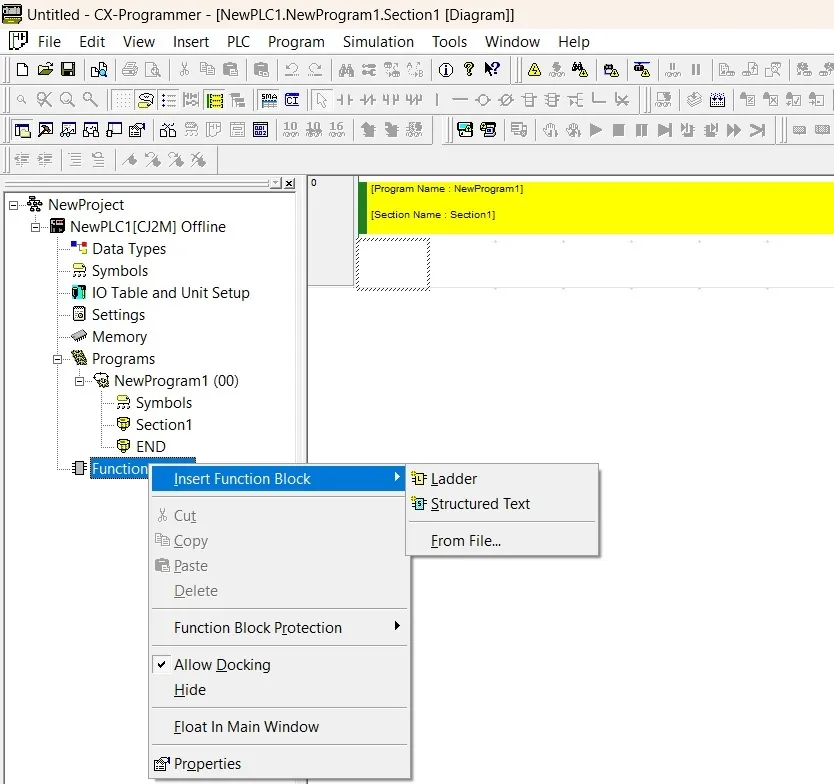Click the SMA mnemonics view icon
Viewport: 834px width, 784px height.
[x=269, y=100]
